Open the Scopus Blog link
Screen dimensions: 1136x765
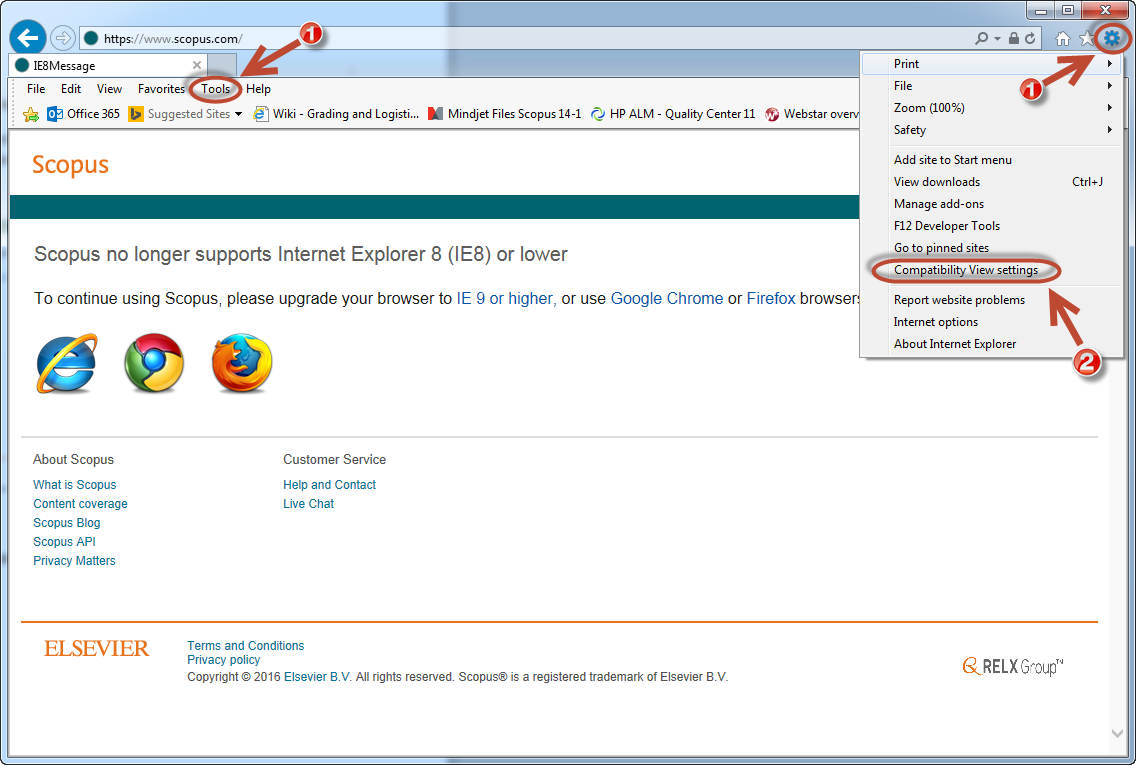pyautogui.click(x=67, y=522)
